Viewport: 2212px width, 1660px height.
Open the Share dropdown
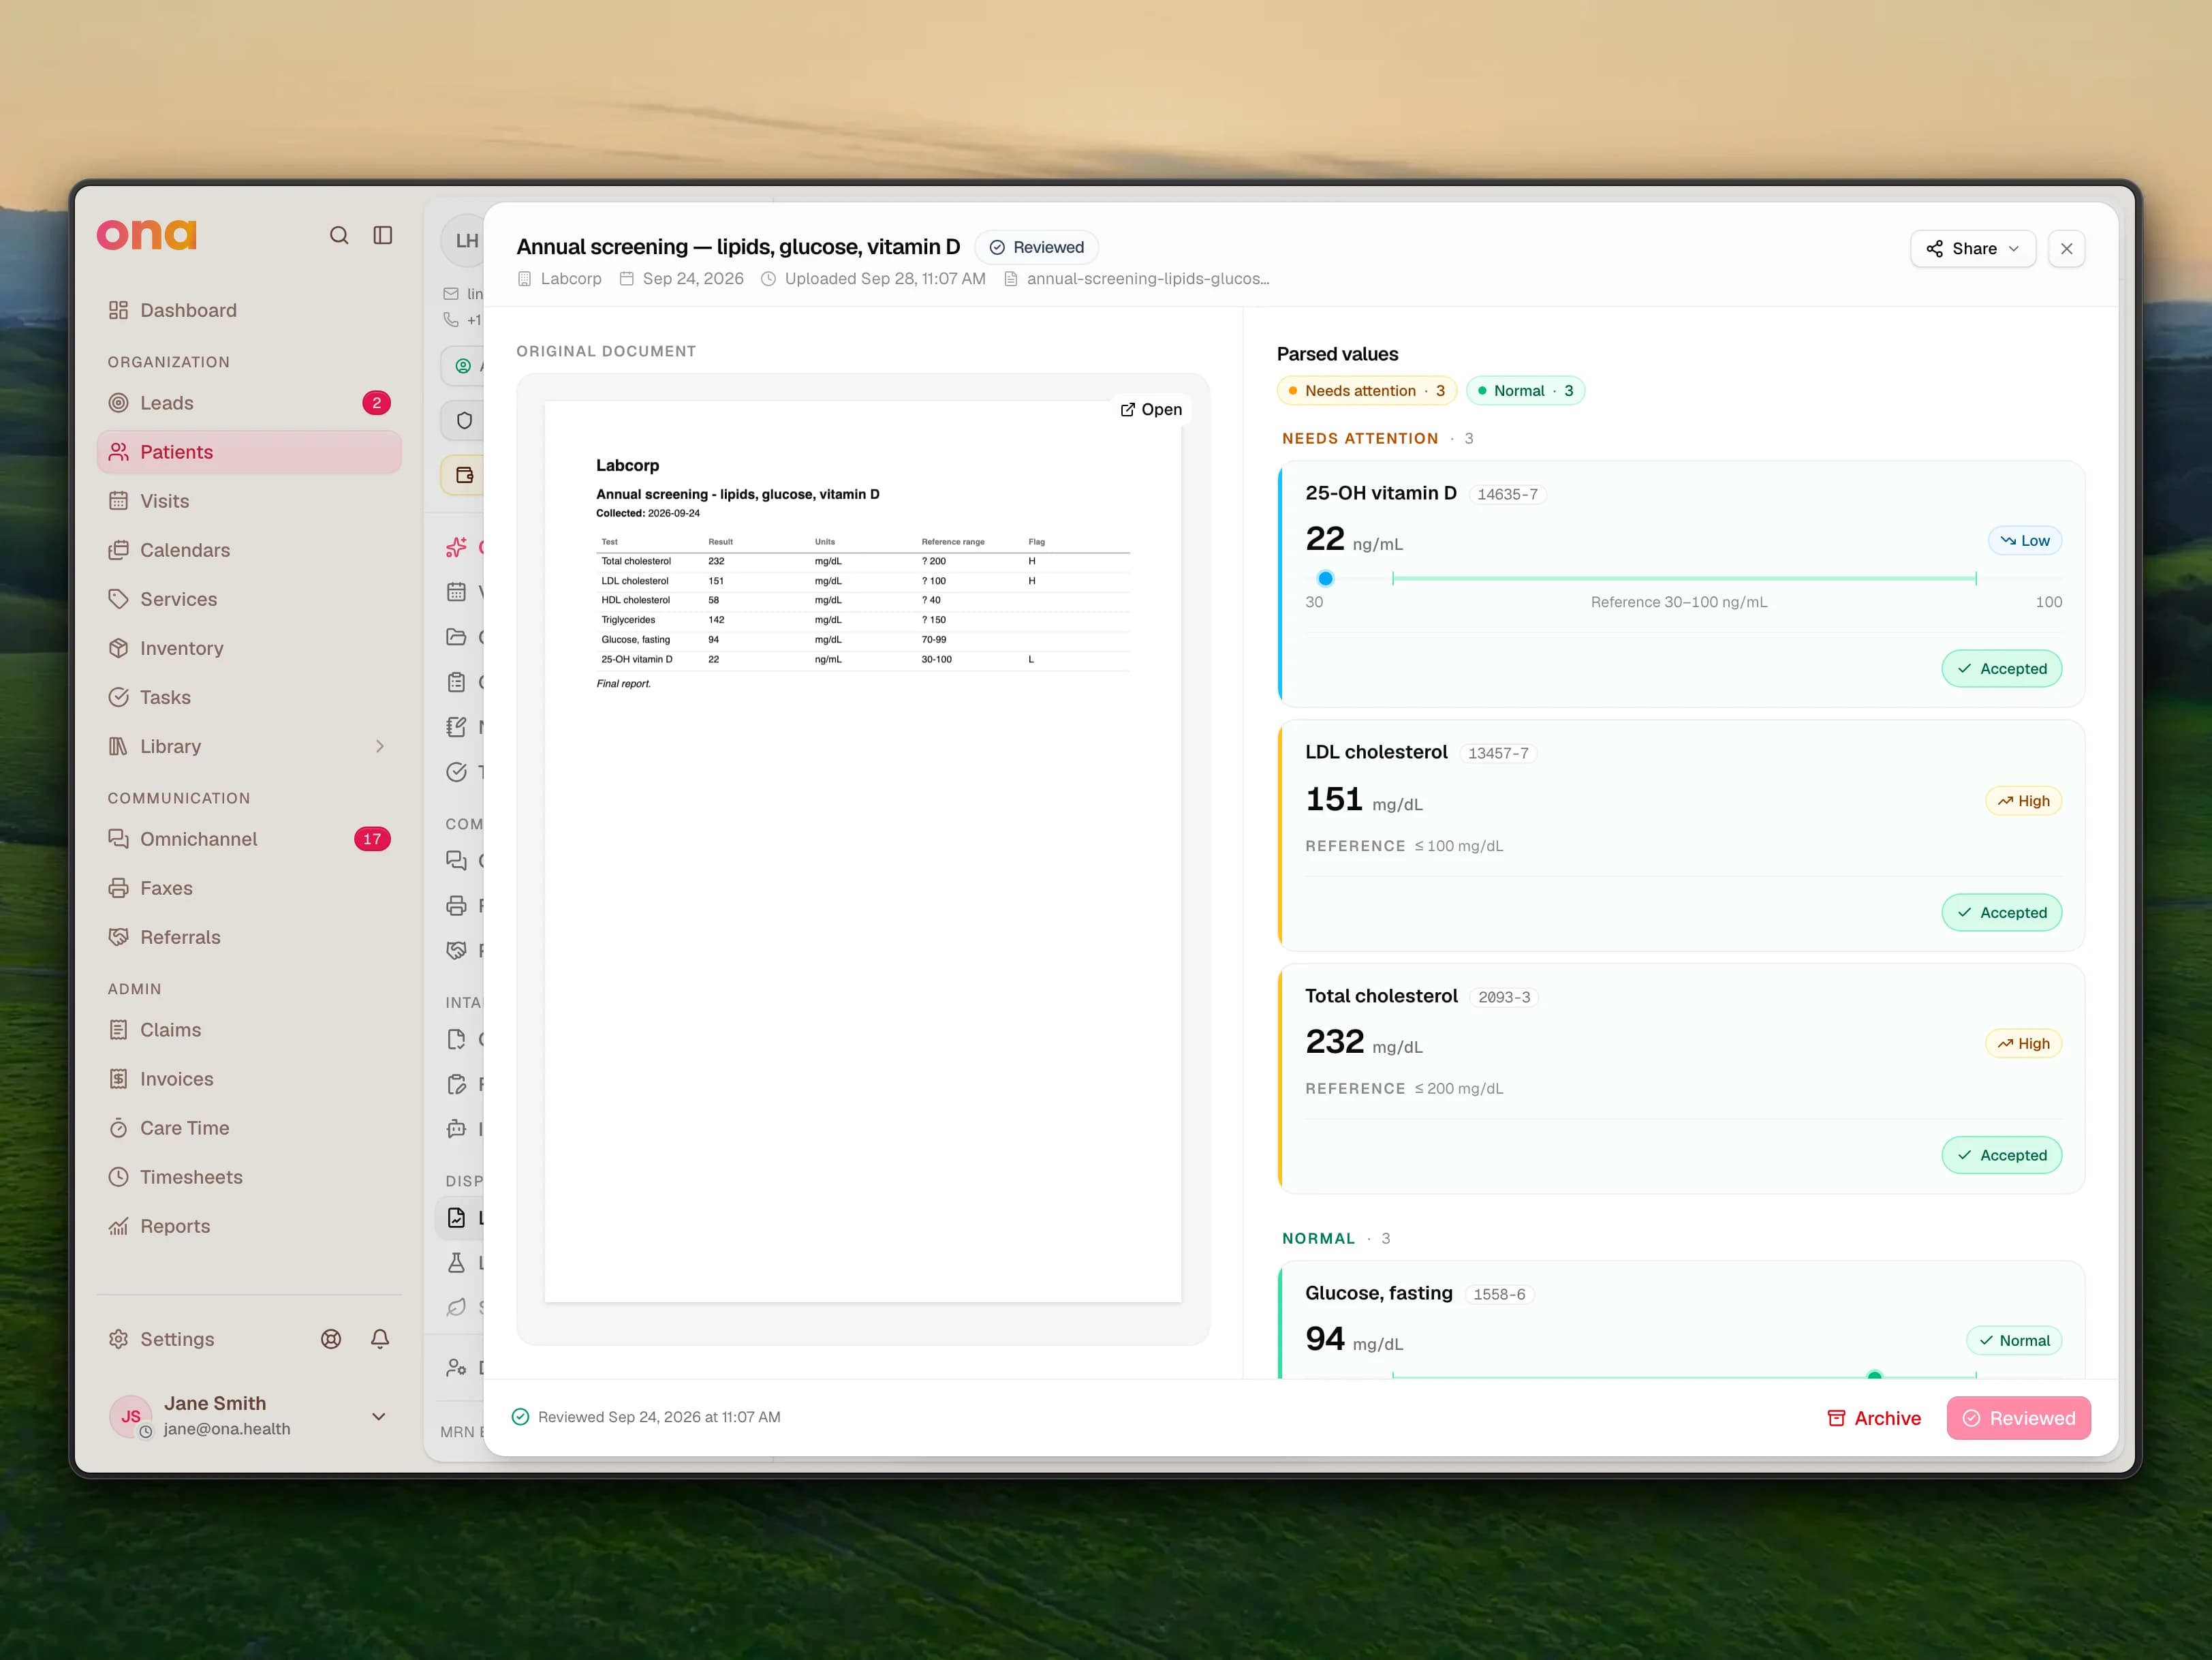point(1972,249)
